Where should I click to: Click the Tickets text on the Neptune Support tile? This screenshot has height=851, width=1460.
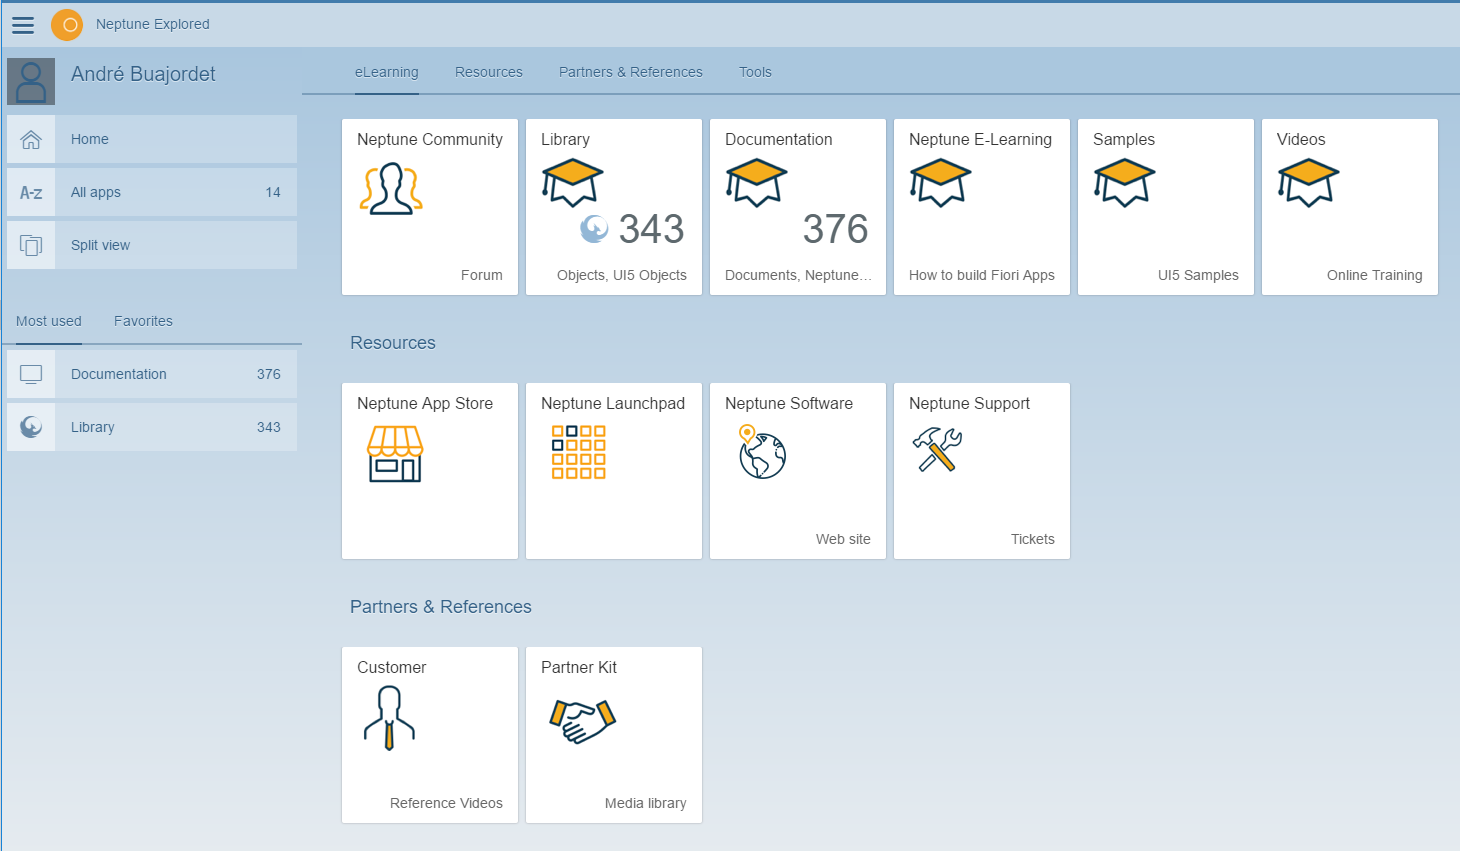1032,539
